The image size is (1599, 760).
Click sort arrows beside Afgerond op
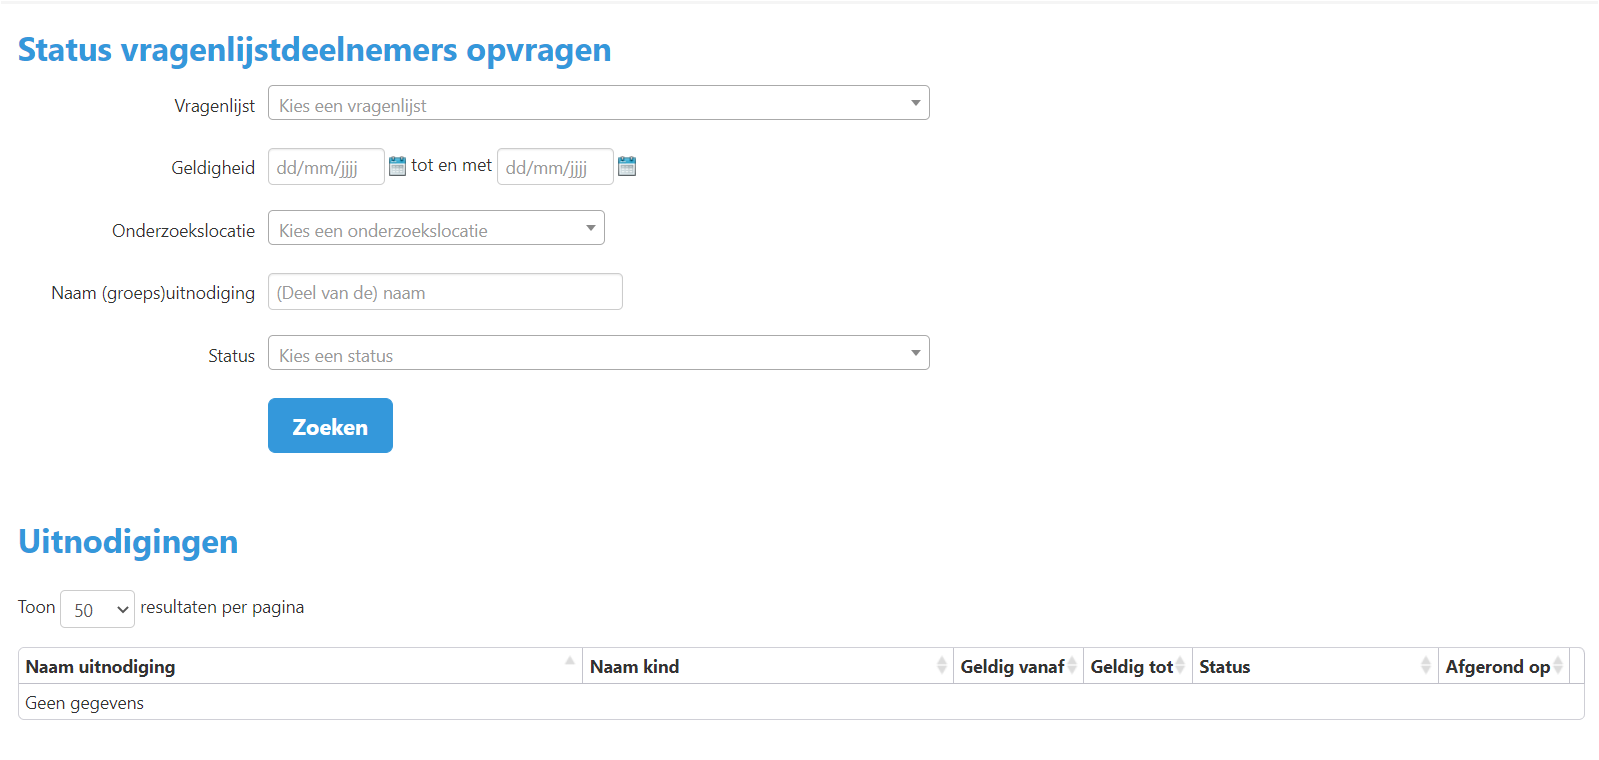1558,666
